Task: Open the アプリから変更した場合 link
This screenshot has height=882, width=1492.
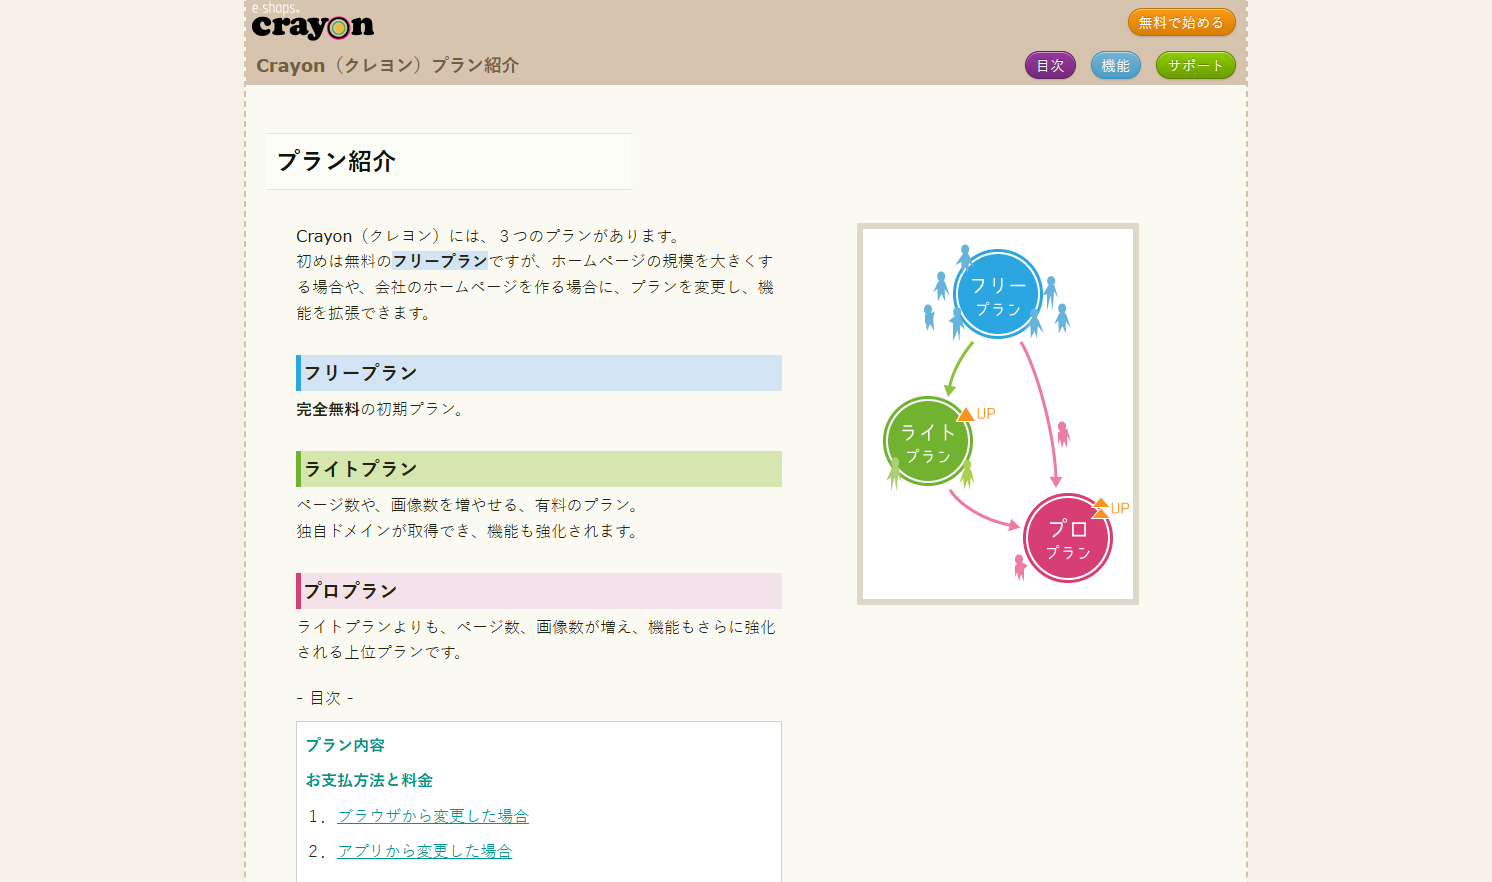Action: click(423, 850)
